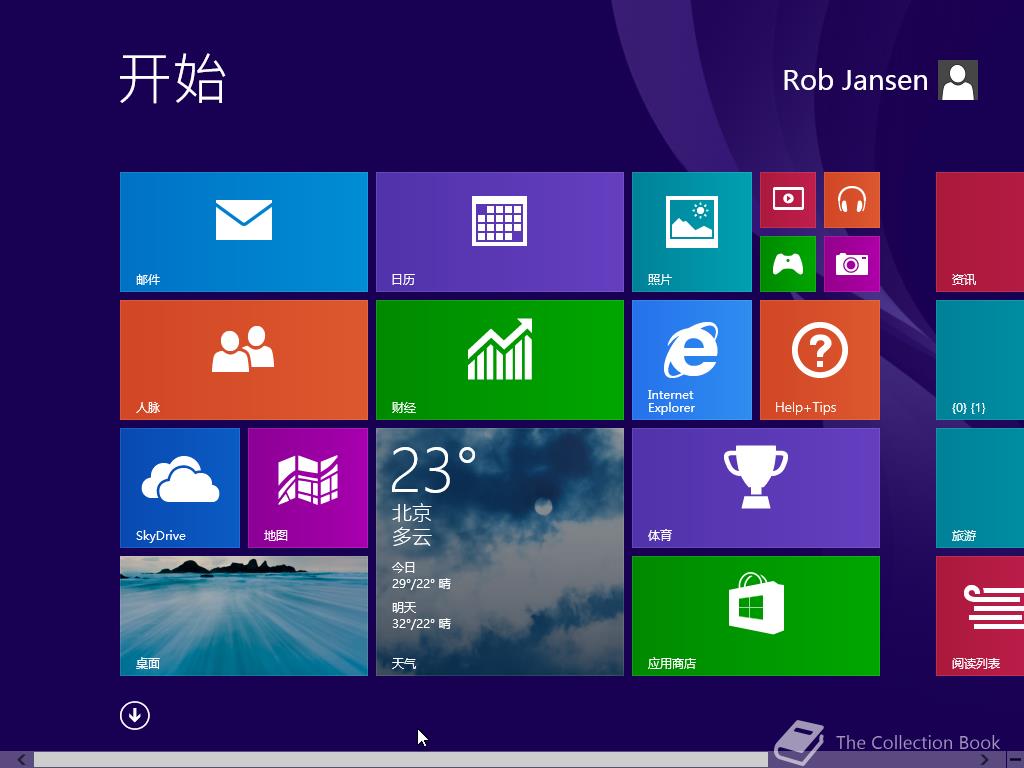Launch the Music headphones tile
This screenshot has width=1024, height=768.
point(852,200)
